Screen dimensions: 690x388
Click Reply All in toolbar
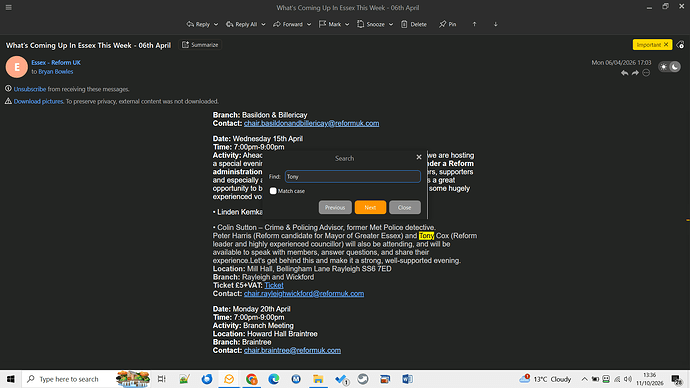pos(242,24)
